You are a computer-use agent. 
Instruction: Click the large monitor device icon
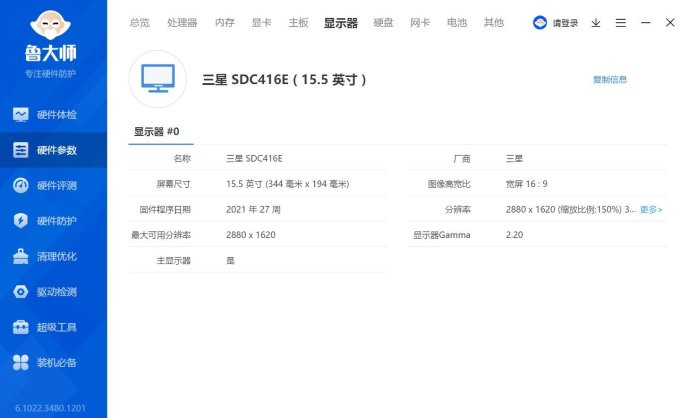pos(158,79)
